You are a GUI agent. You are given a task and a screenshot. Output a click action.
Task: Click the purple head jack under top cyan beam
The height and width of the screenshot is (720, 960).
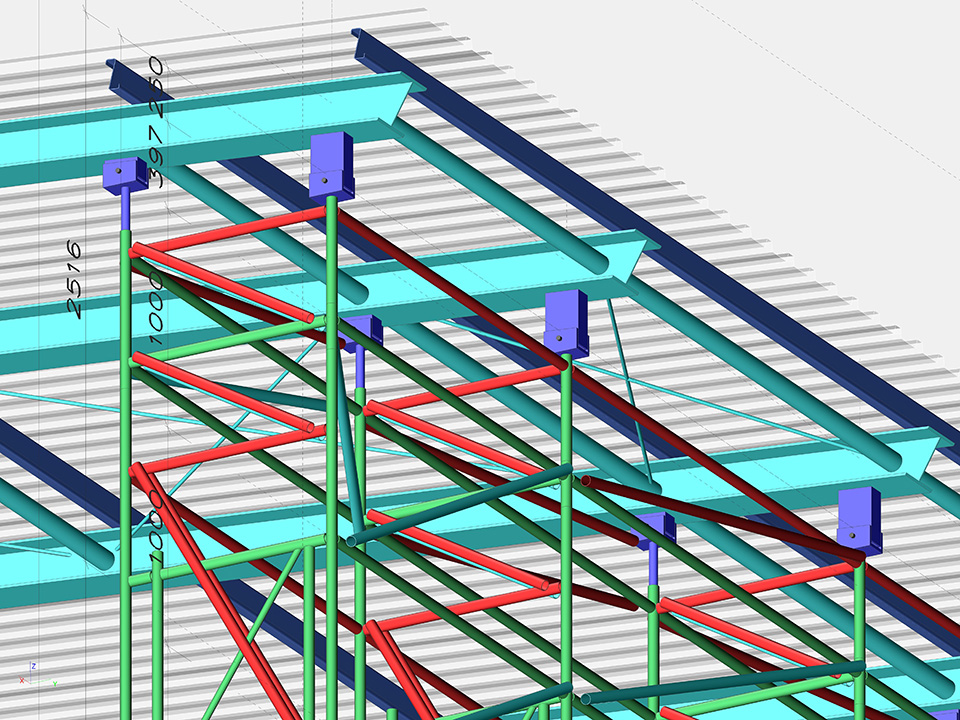(332, 165)
